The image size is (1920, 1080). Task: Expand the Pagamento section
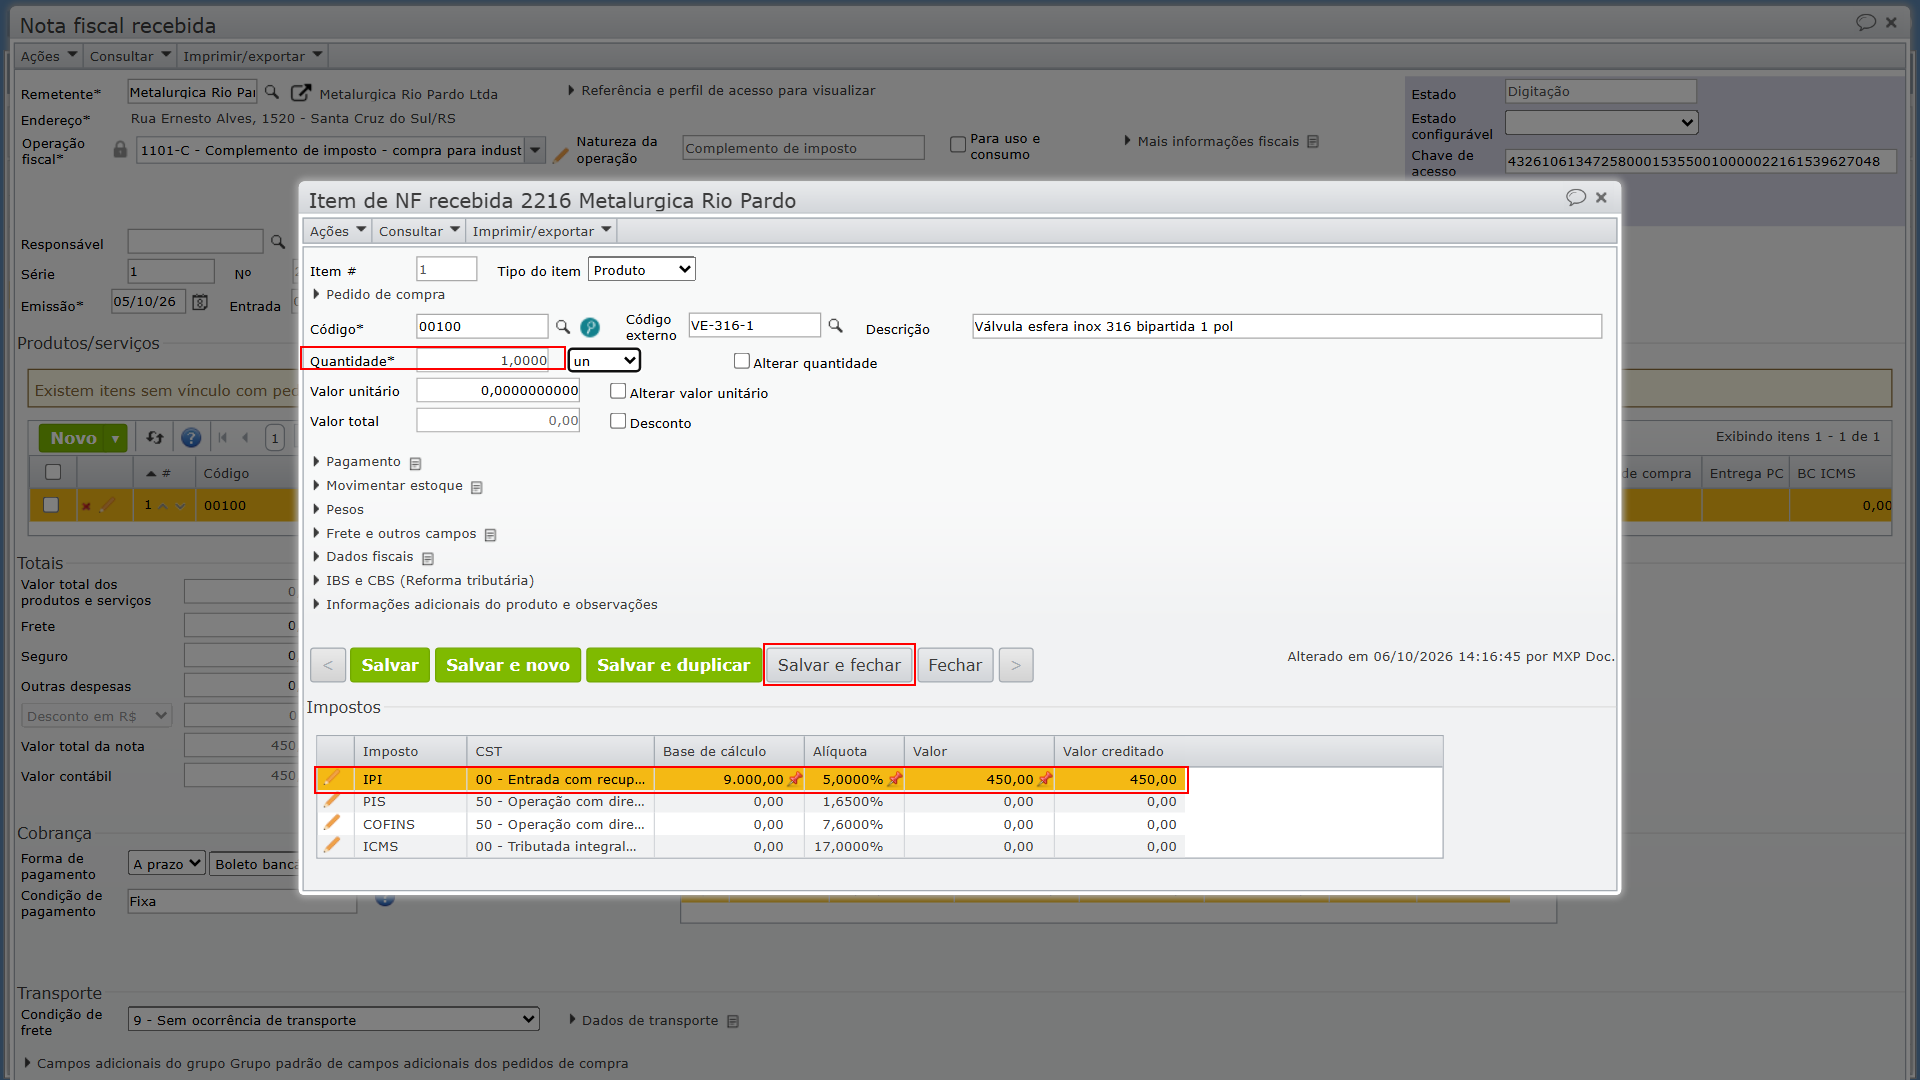[356, 462]
